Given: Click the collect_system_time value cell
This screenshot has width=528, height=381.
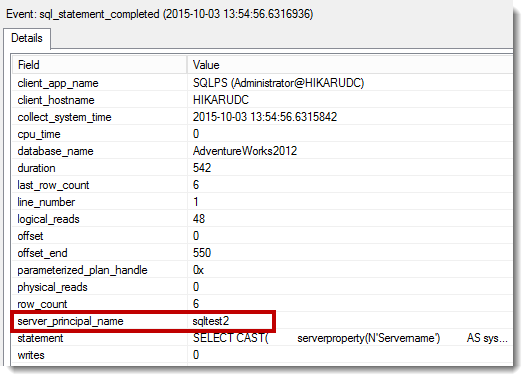Looking at the screenshot, I should pyautogui.click(x=350, y=117).
